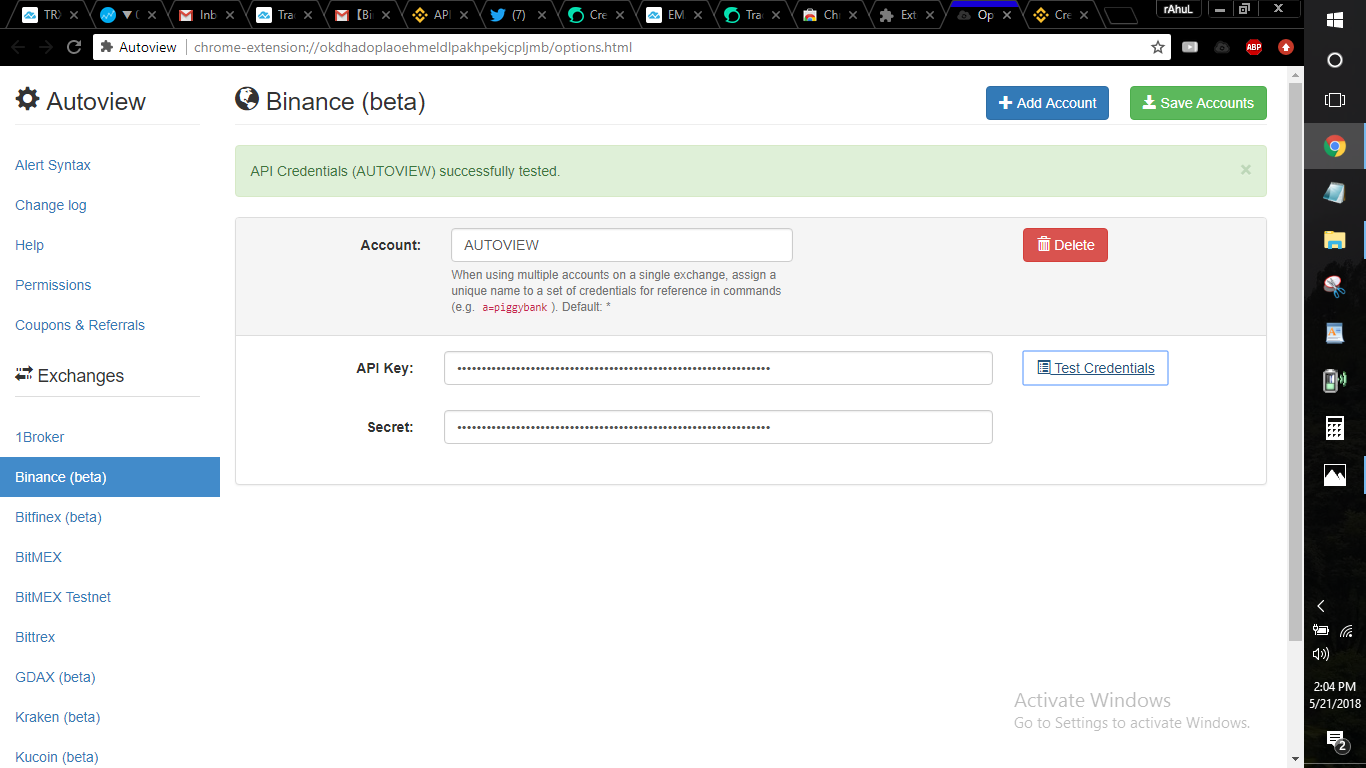Test the Binance API credentials
The width and height of the screenshot is (1366, 768).
coord(1095,368)
